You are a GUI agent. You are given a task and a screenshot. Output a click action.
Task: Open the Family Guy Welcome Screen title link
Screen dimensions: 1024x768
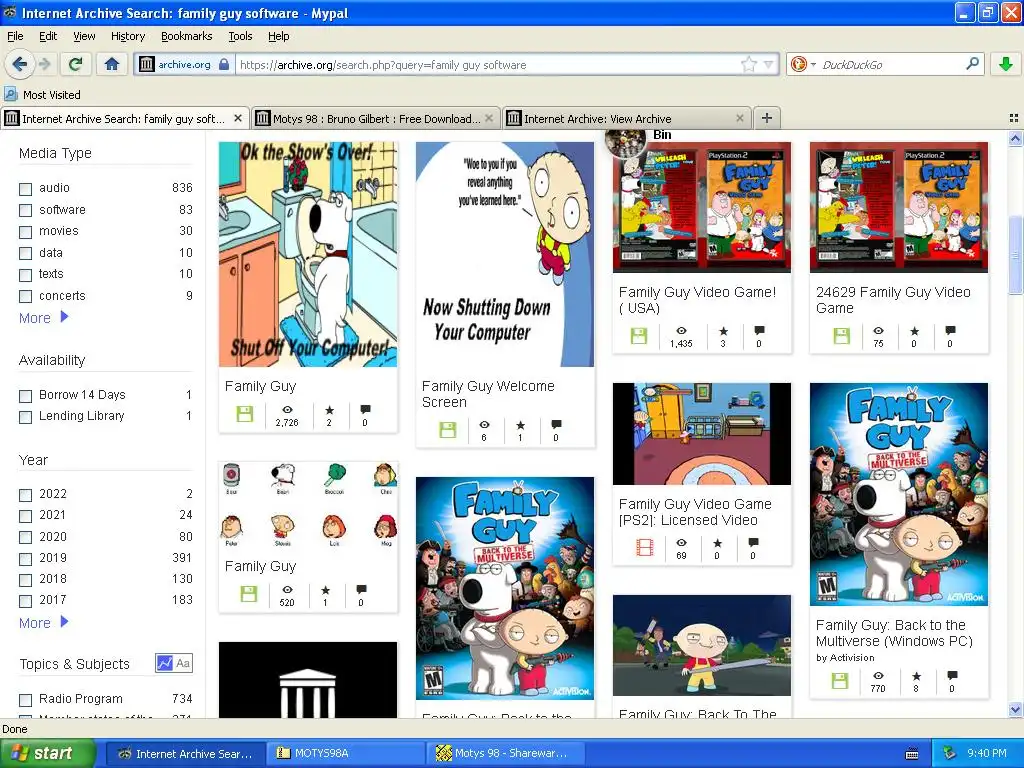pos(488,394)
